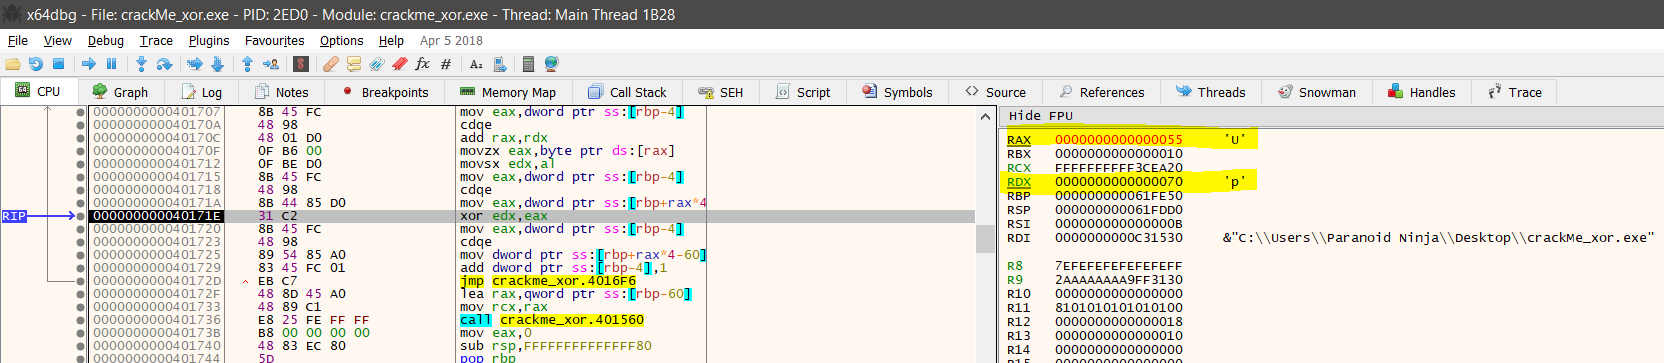Open the Options menu
Viewport: 1664px width, 363px height.
click(x=342, y=40)
